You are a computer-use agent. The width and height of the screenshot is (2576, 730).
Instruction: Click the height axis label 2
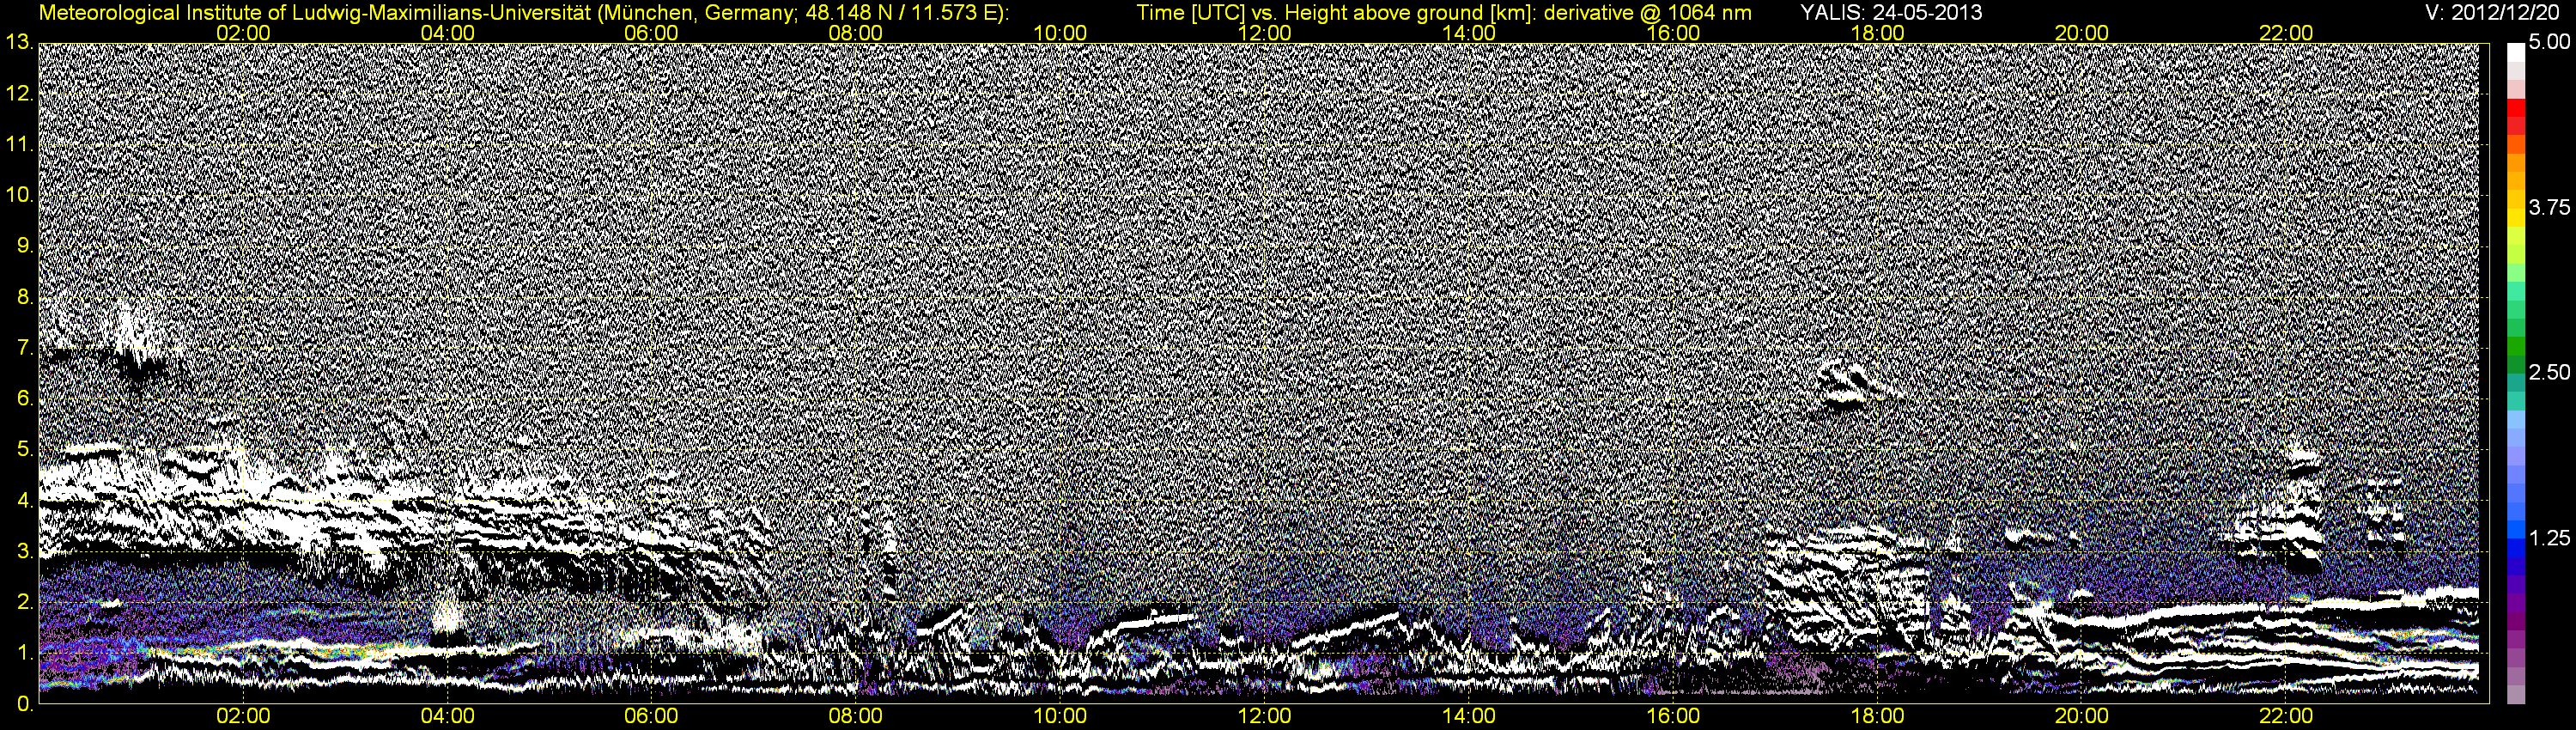tap(24, 603)
